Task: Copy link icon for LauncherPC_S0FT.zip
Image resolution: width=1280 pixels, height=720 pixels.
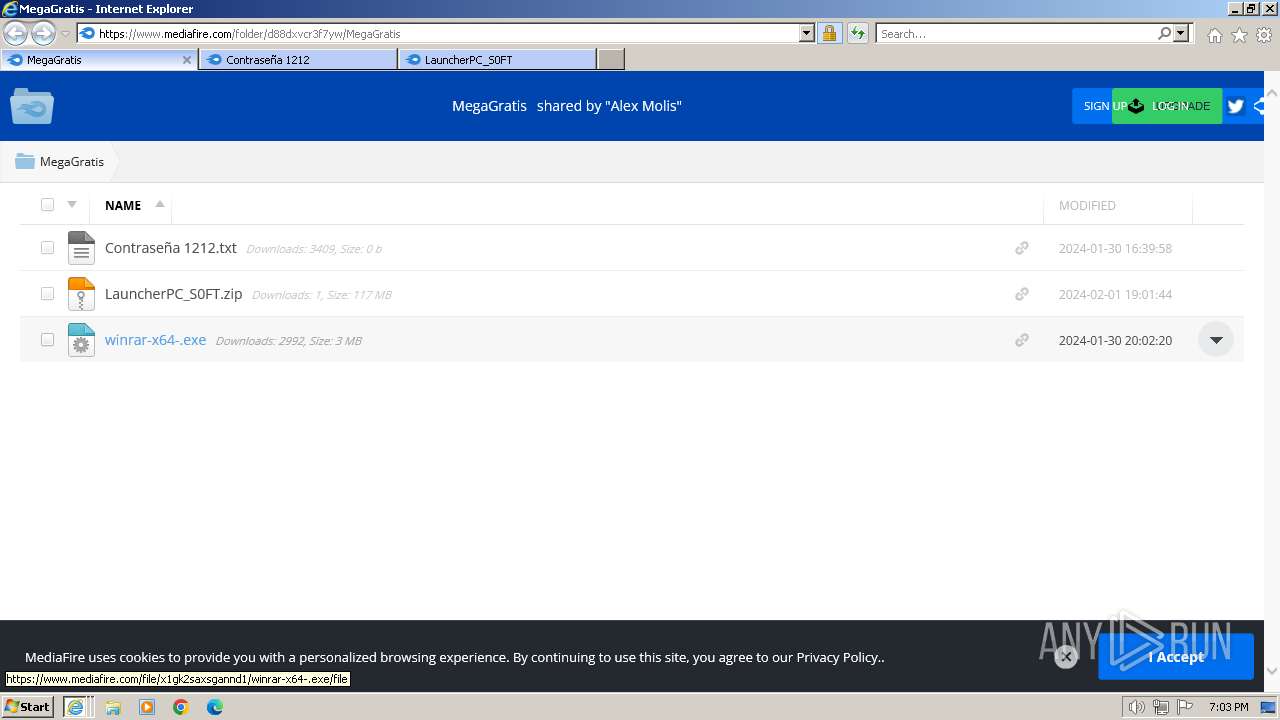Action: (x=1022, y=294)
